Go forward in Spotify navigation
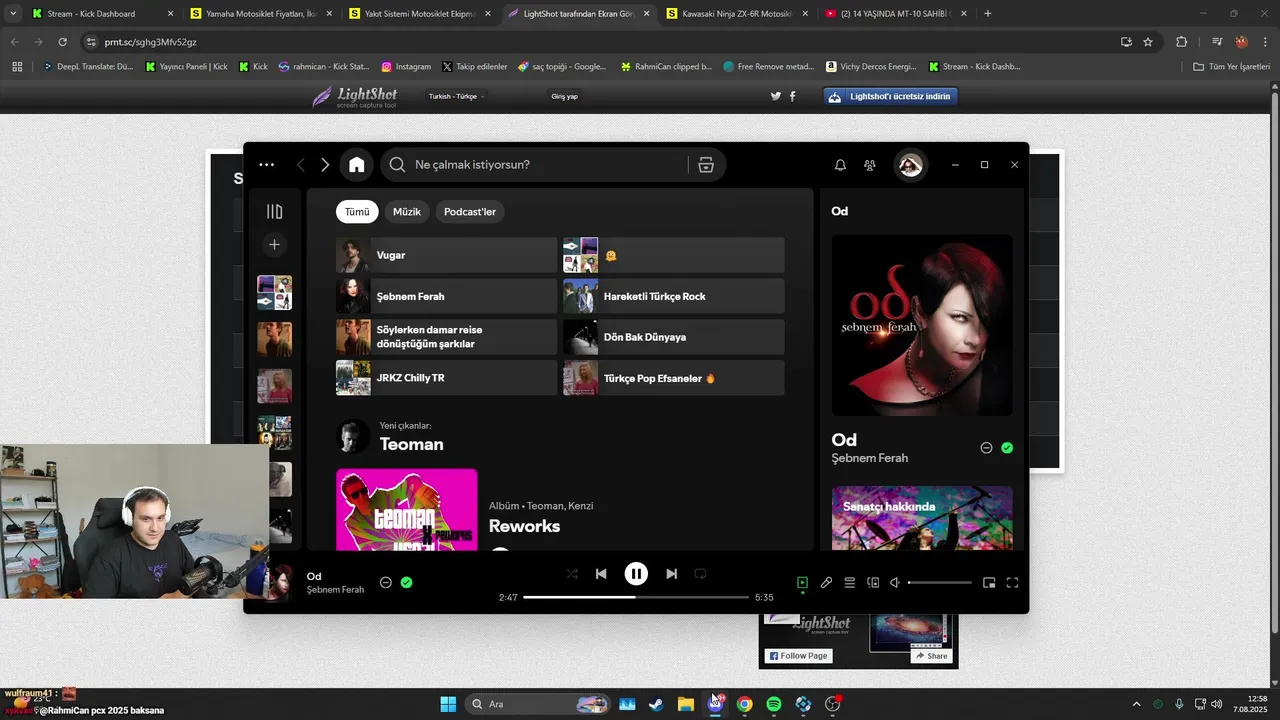The height and width of the screenshot is (720, 1280). tap(325, 165)
